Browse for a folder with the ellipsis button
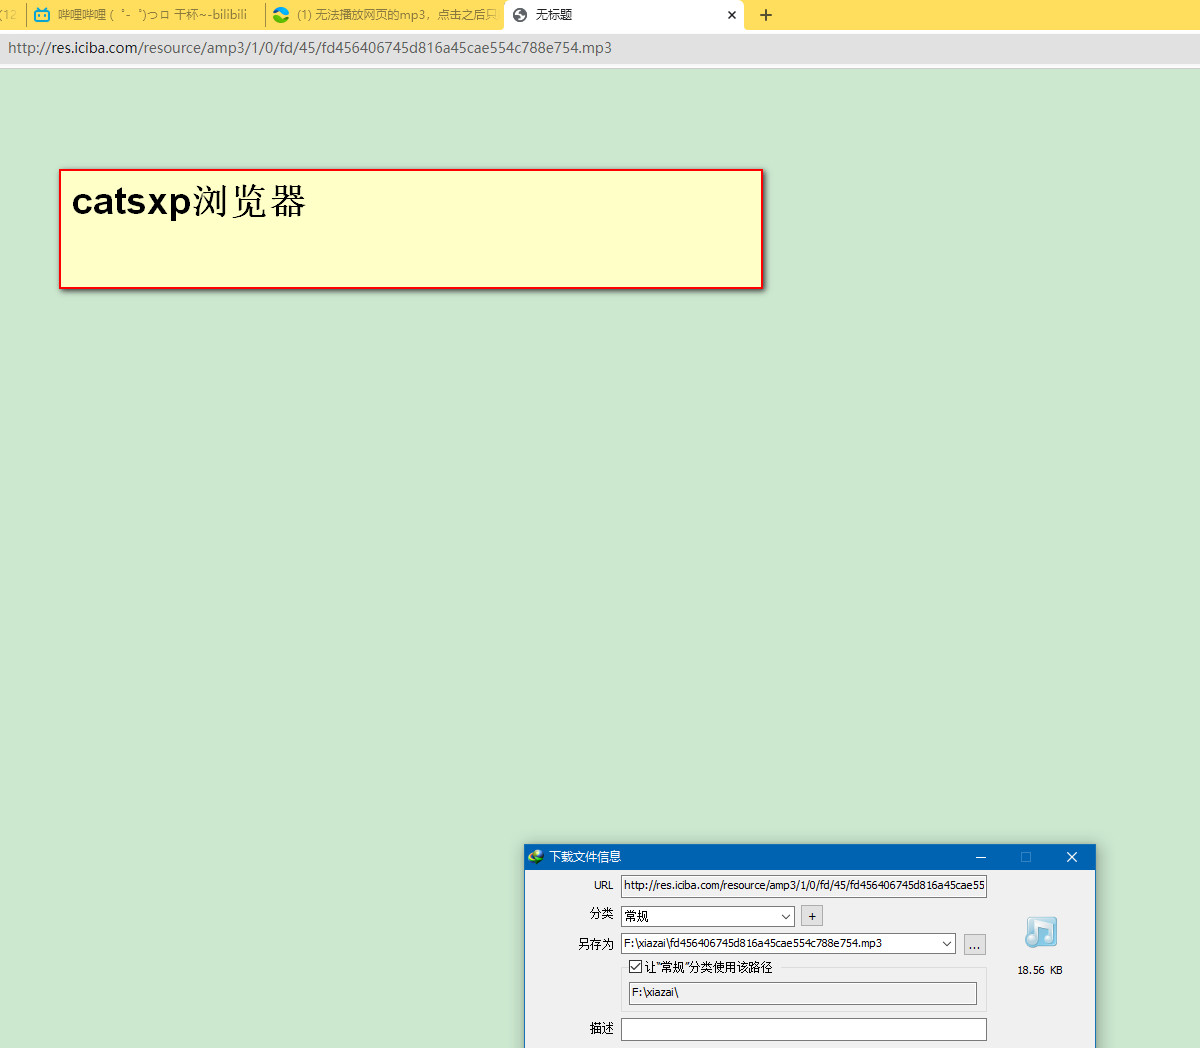The height and width of the screenshot is (1048, 1200). (x=975, y=945)
